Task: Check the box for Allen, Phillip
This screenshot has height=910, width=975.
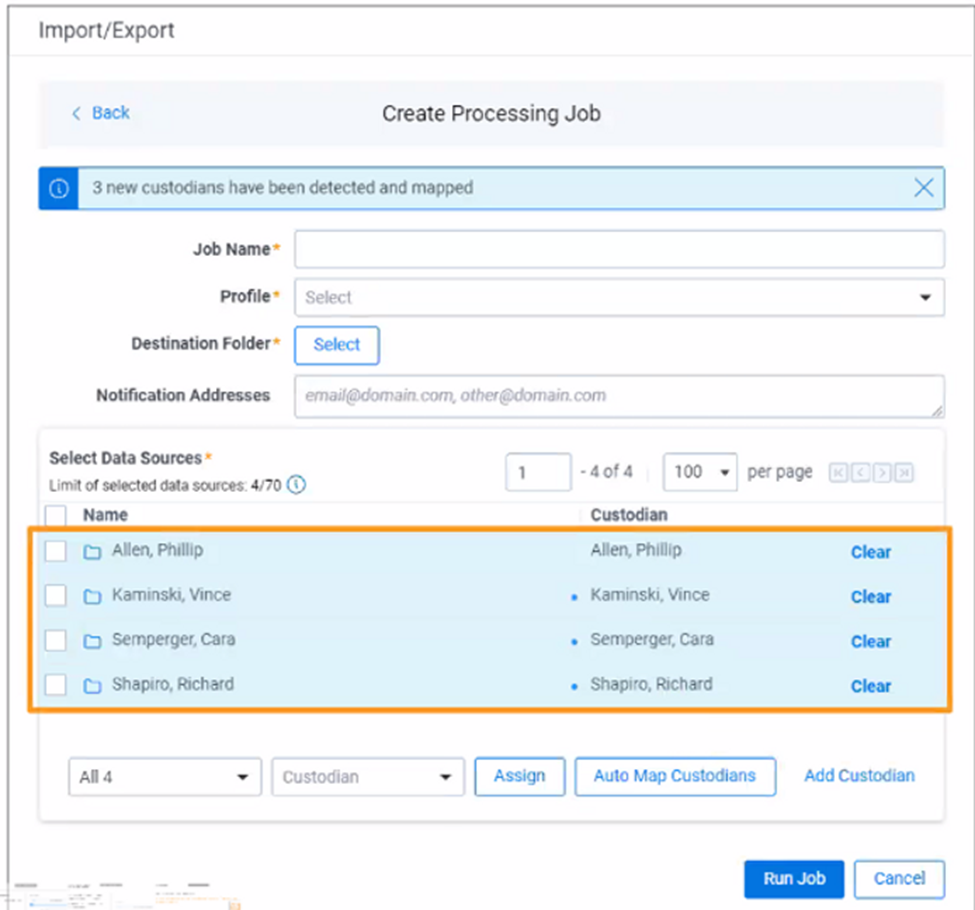Action: point(56,551)
